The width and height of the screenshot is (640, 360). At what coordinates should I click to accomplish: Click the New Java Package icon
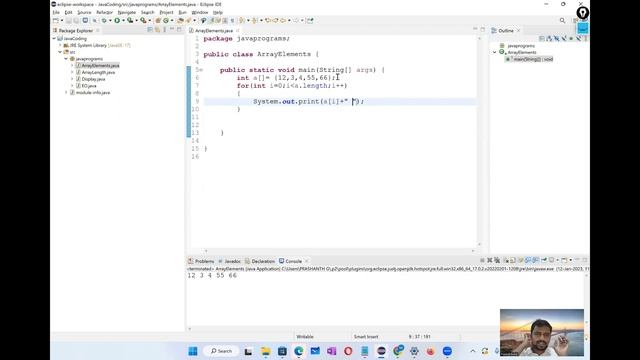158,20
